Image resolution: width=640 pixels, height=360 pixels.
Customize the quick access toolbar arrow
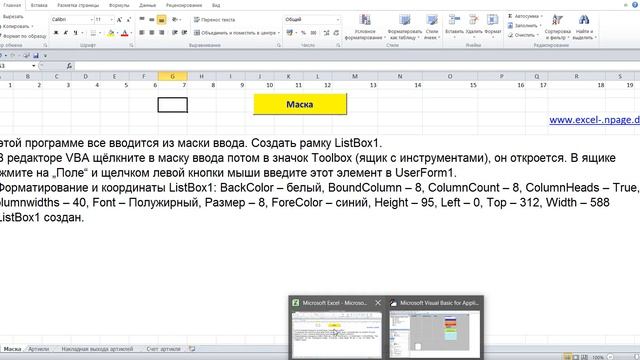(45, 56)
